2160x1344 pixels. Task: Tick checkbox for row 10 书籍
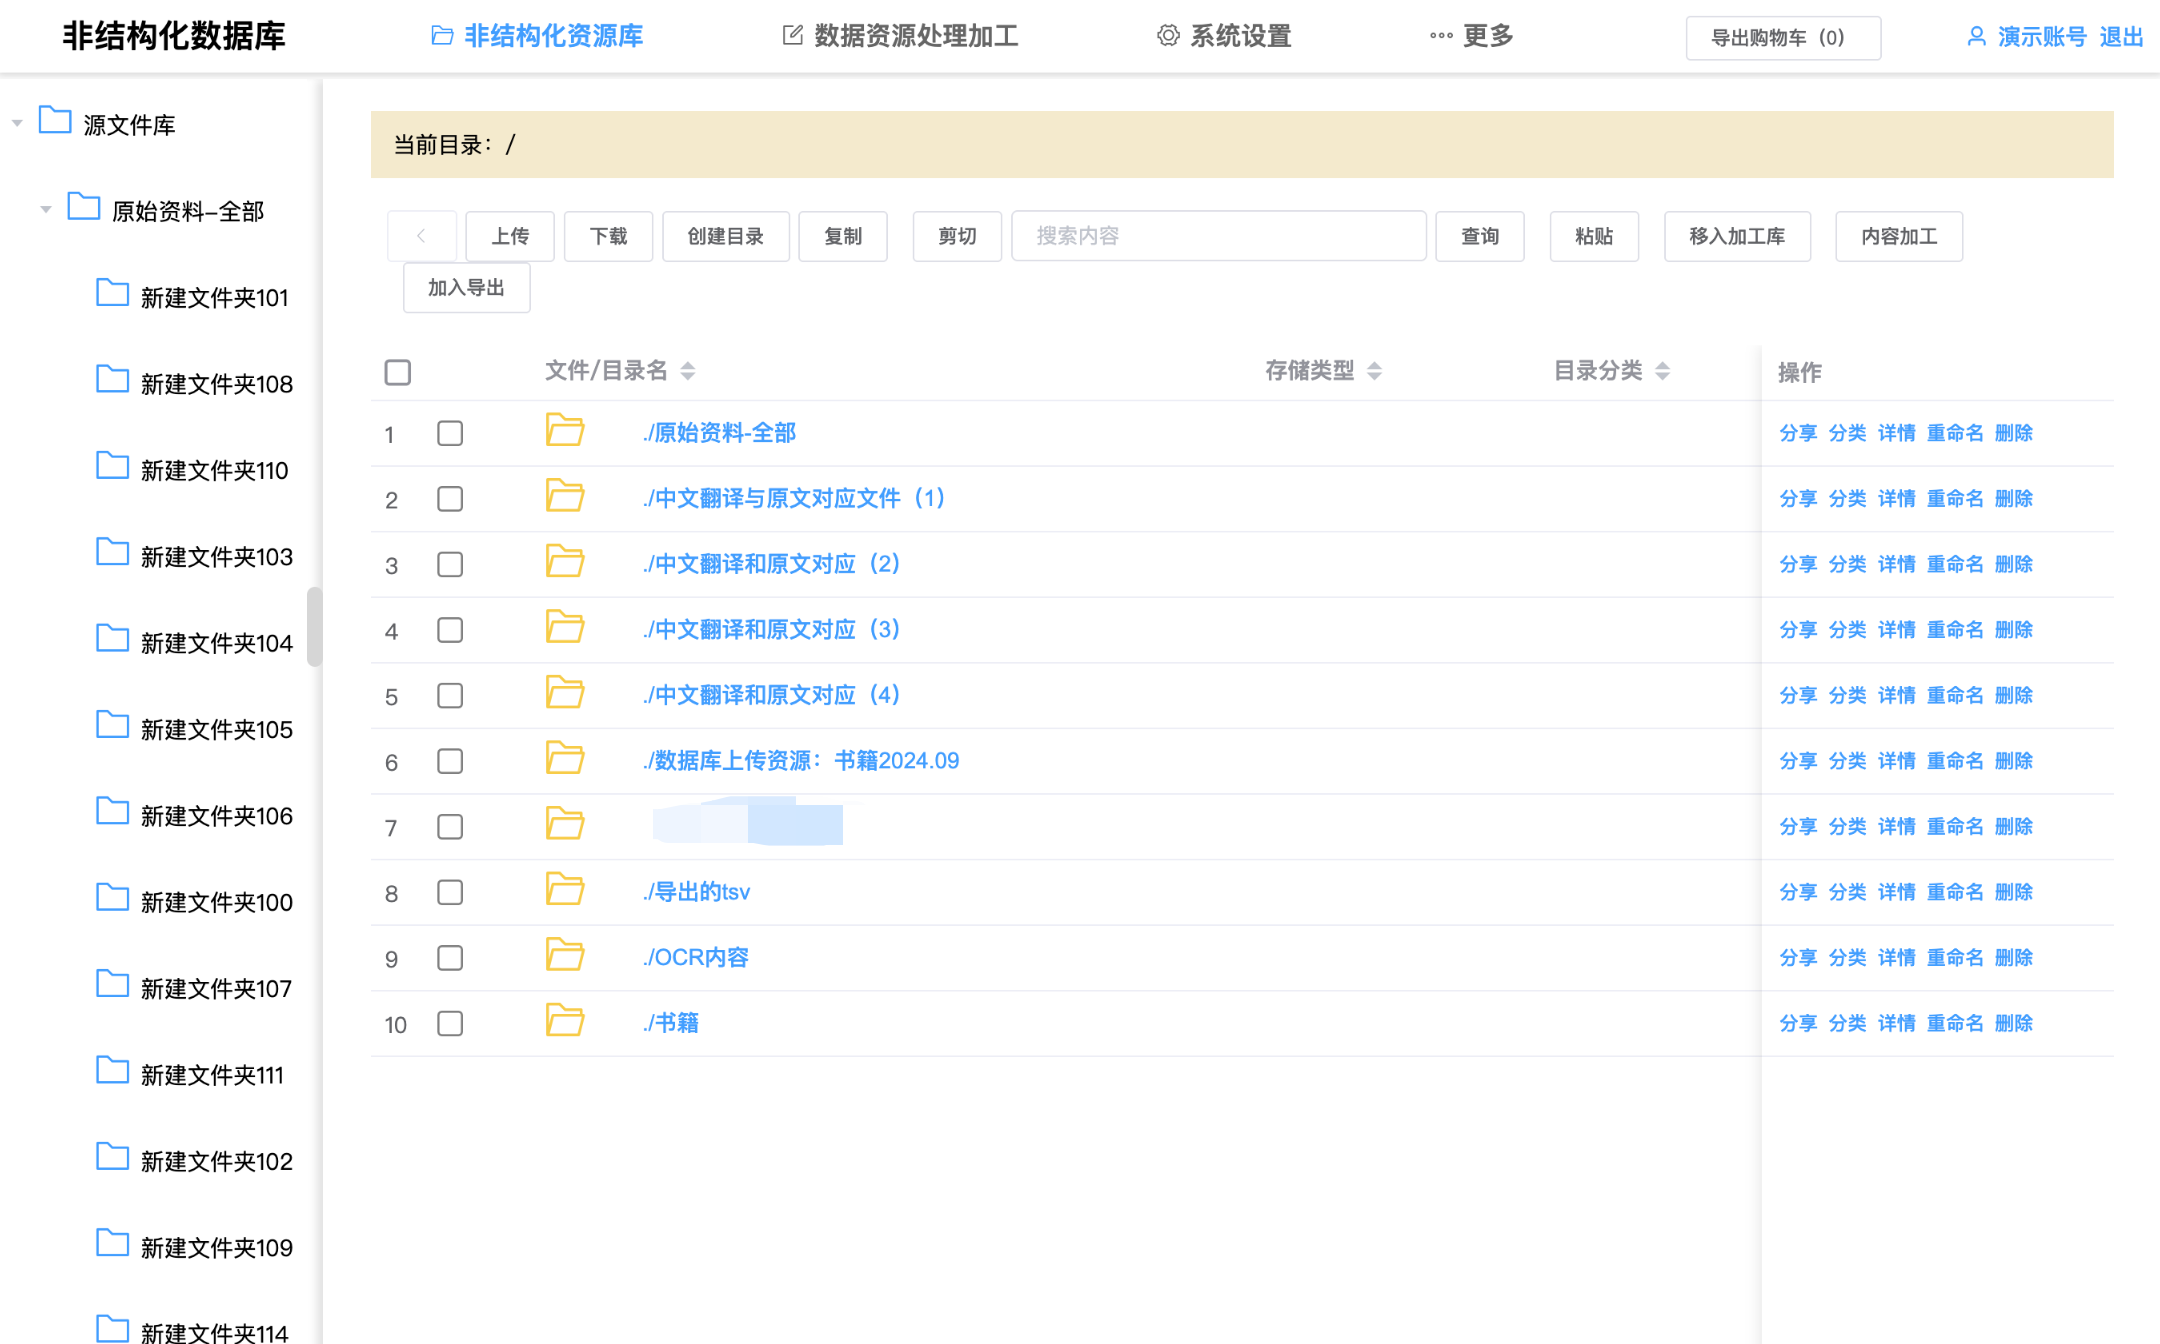pyautogui.click(x=450, y=1023)
